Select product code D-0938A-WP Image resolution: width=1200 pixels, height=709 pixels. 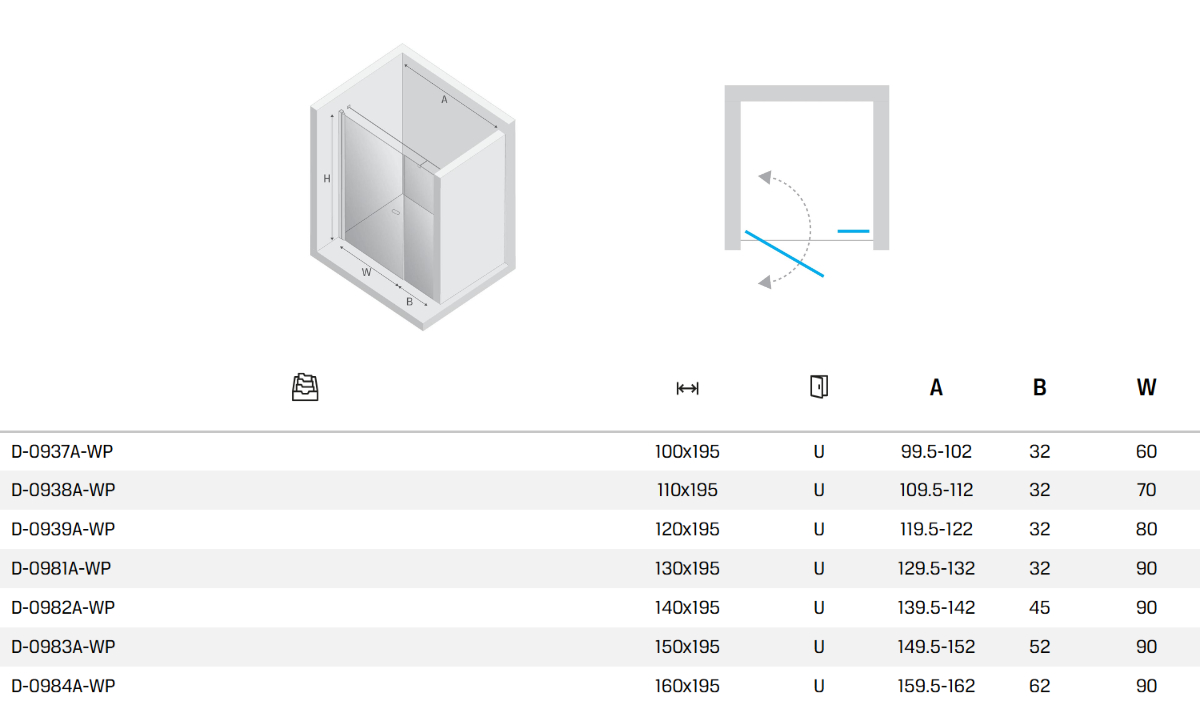coord(63,491)
